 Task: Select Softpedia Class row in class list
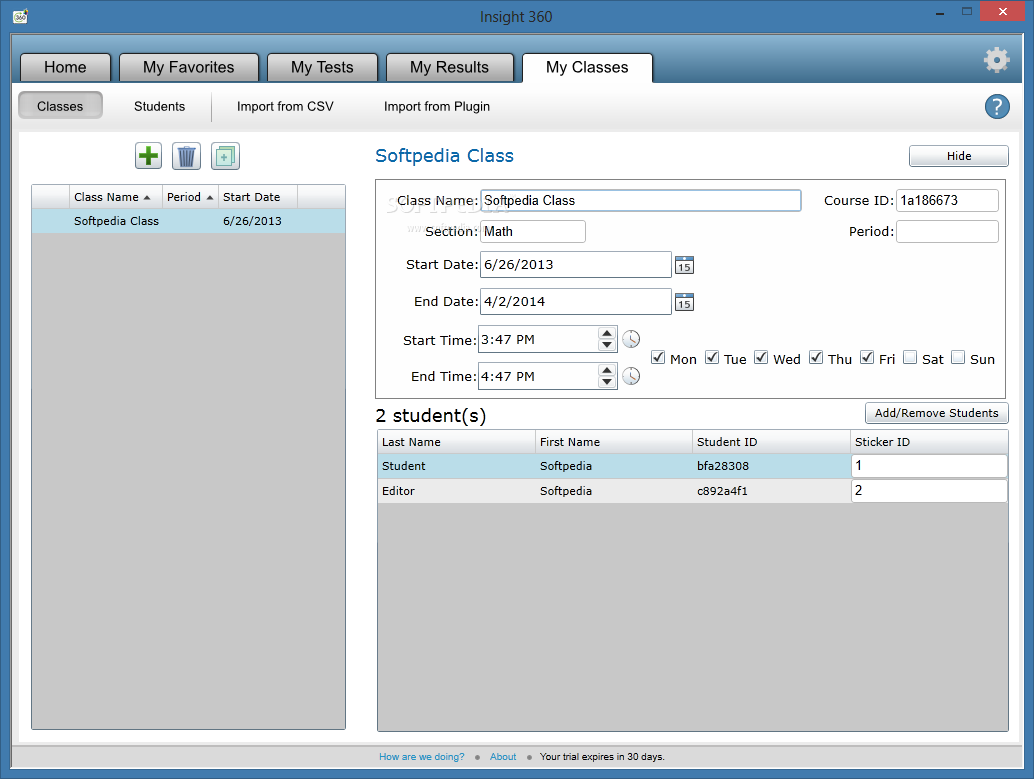[189, 221]
